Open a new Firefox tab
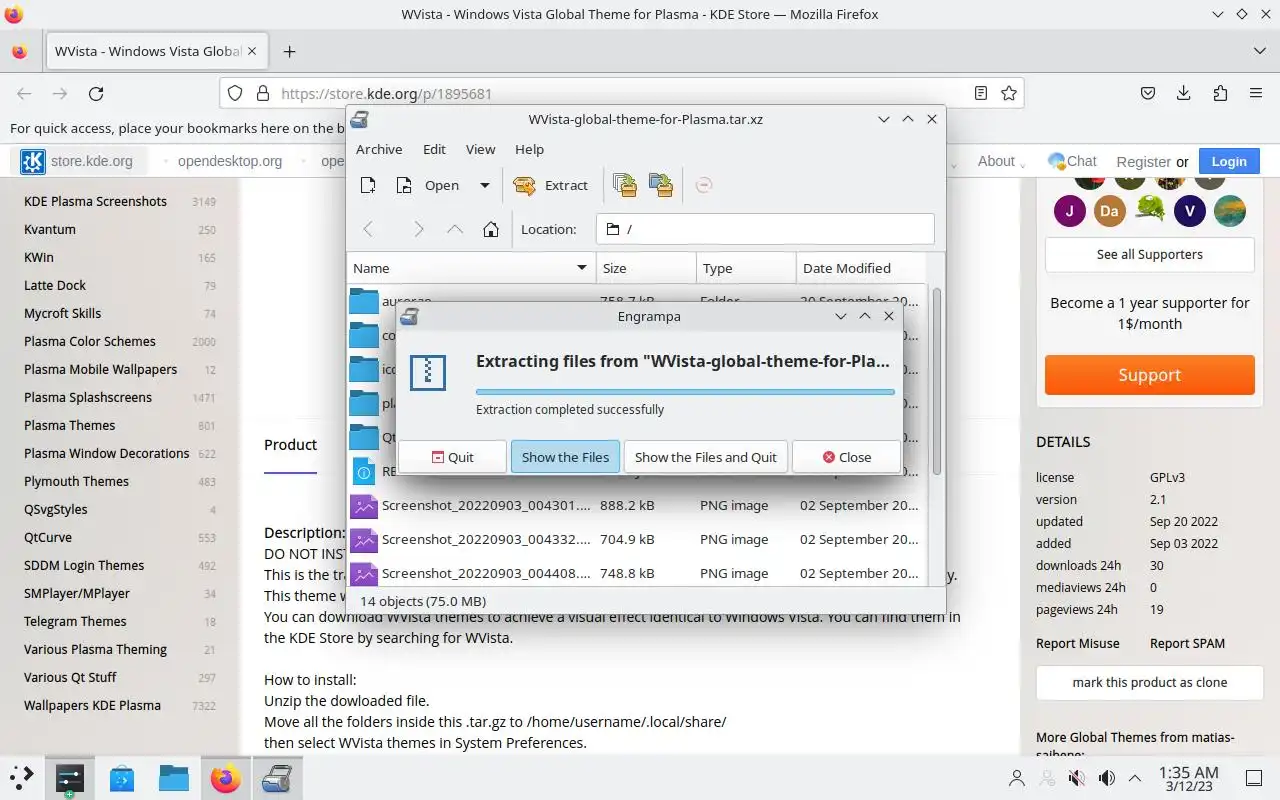1280x800 pixels. [289, 51]
